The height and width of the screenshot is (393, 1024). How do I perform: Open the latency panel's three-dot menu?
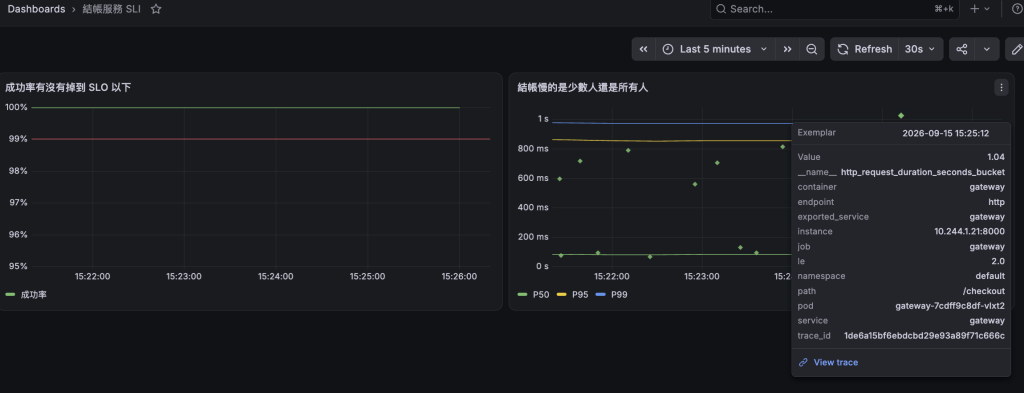[x=1001, y=87]
